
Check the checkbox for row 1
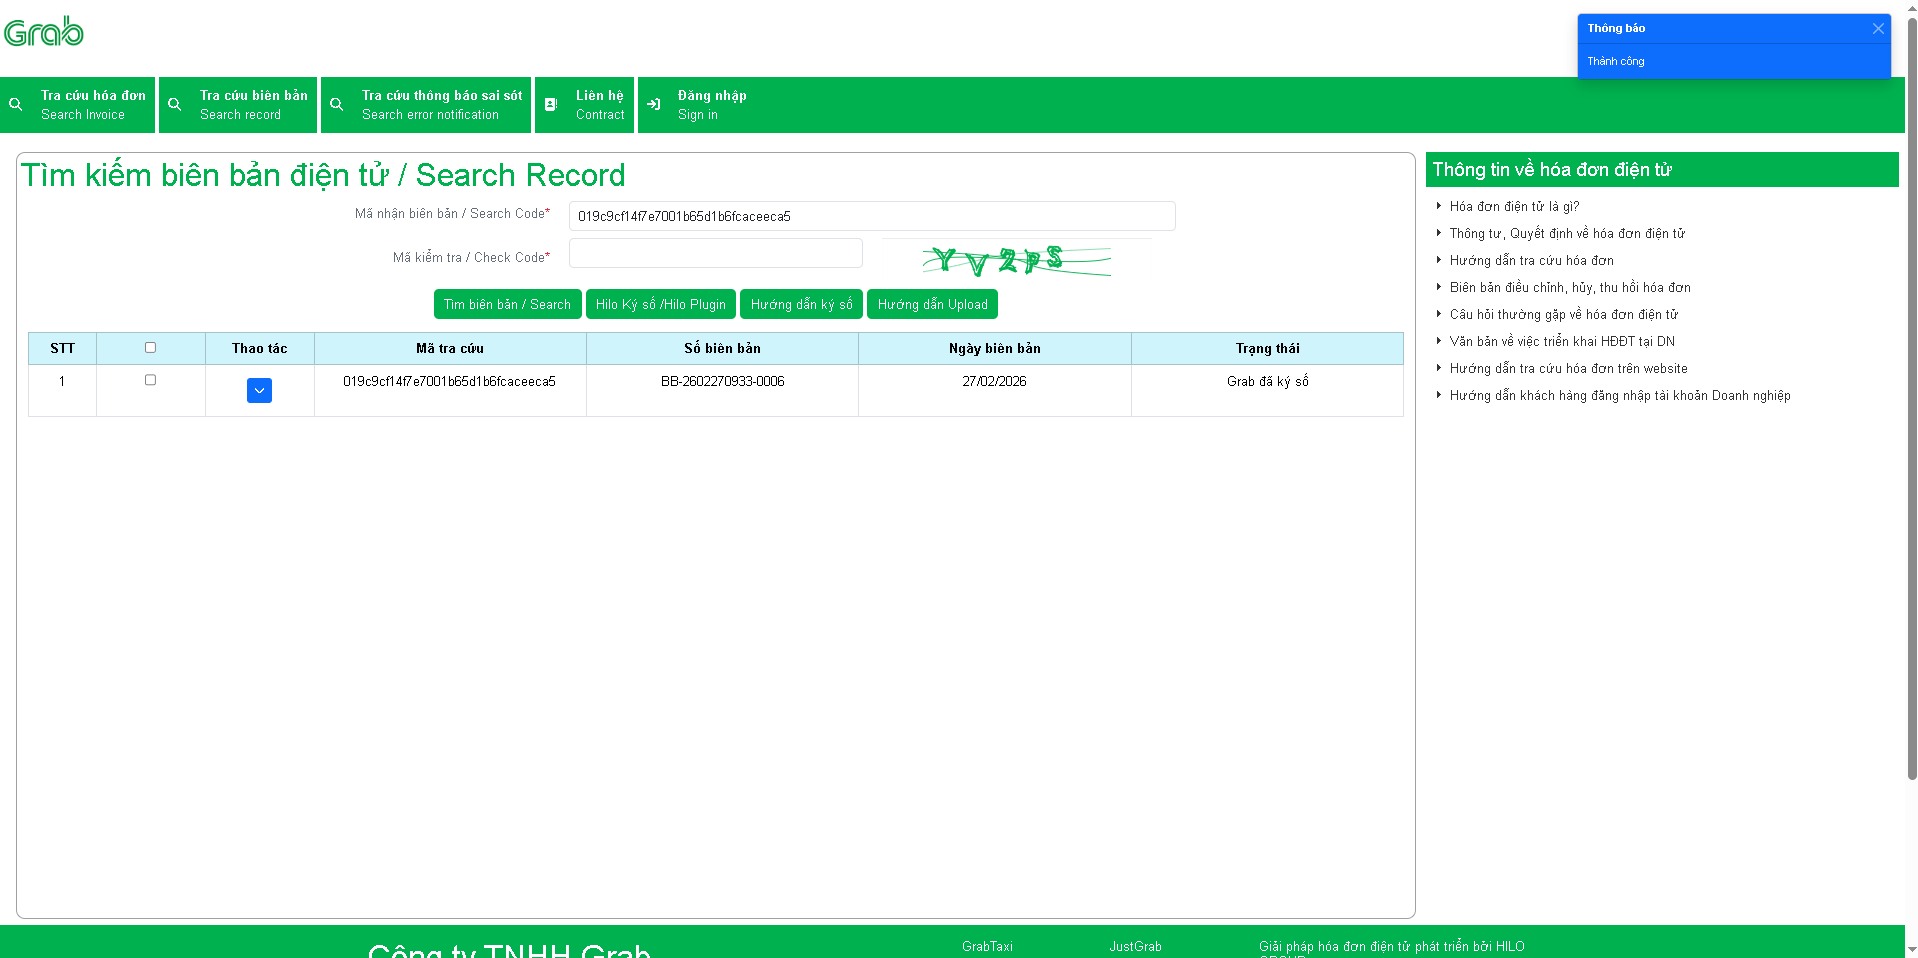click(x=150, y=380)
